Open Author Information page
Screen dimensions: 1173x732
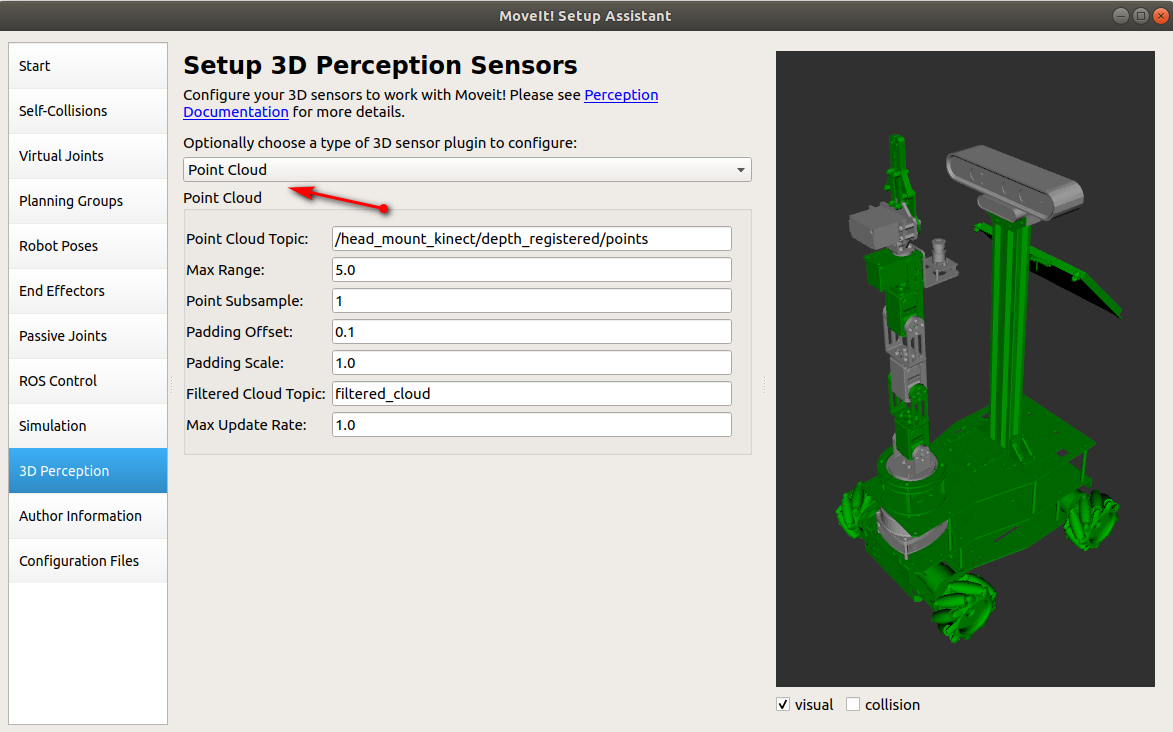click(88, 516)
